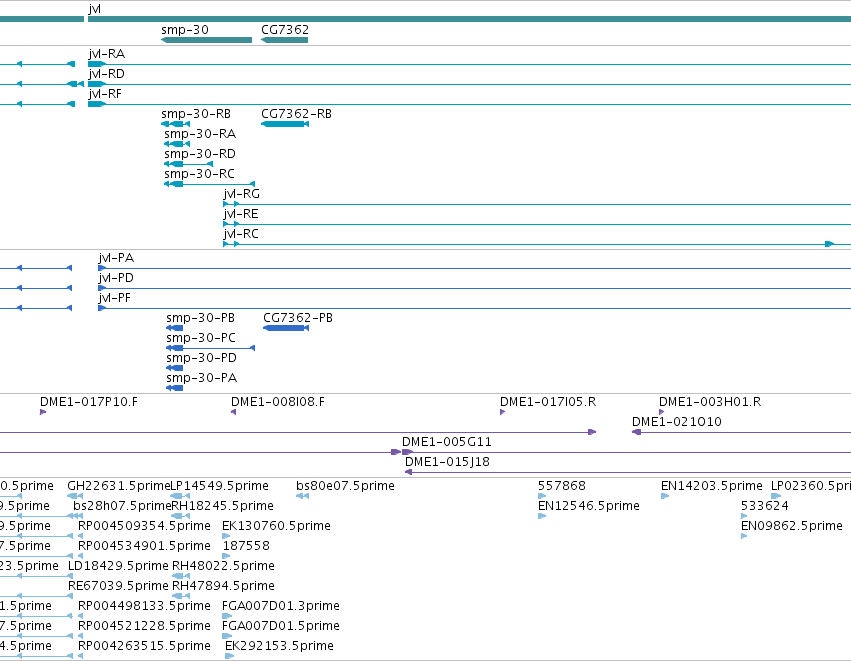Open EST RH18245.5prime
Viewport: 851px width, 661px height.
[x=223, y=506]
